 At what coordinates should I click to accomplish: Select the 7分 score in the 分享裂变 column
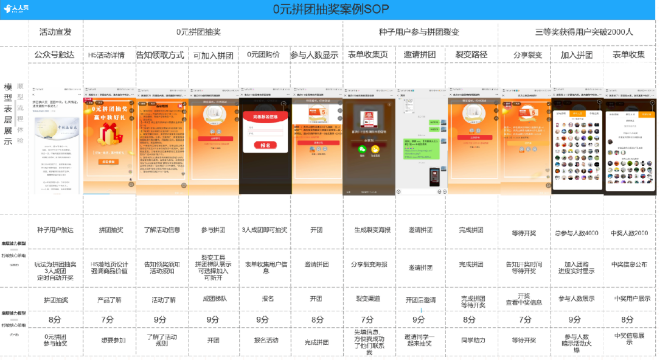pos(525,320)
